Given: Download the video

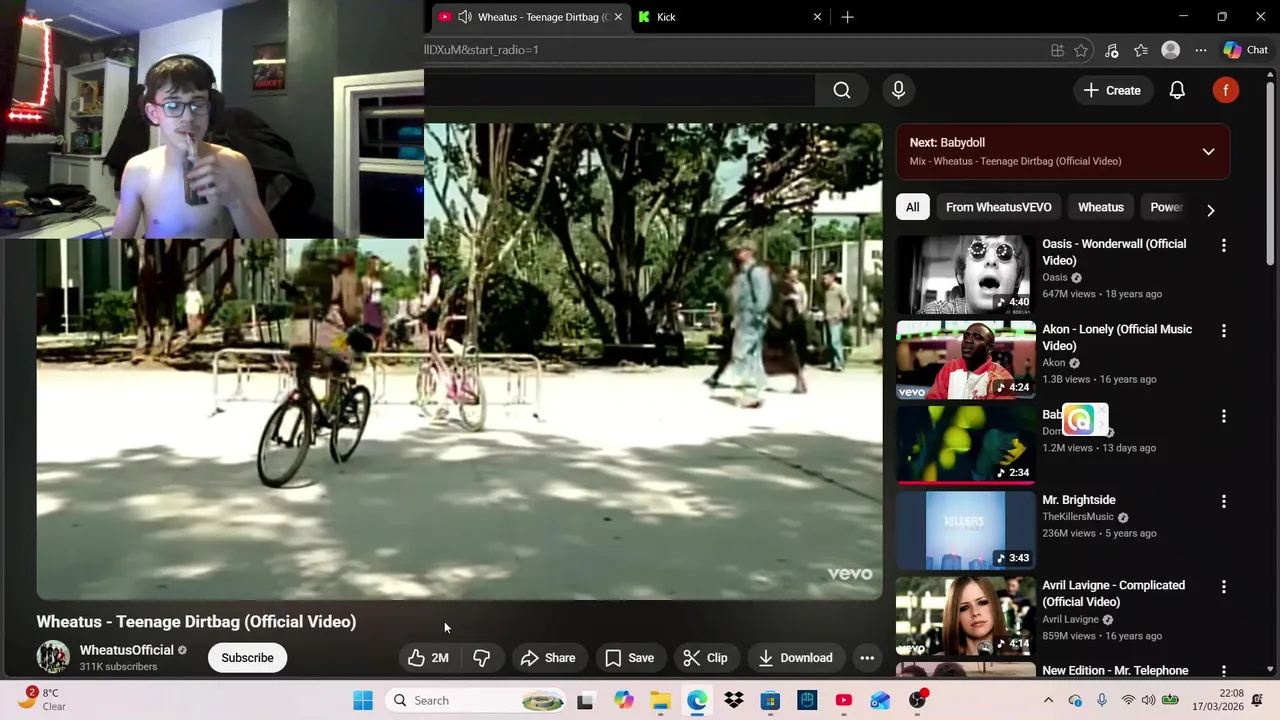Looking at the screenshot, I should 796,657.
